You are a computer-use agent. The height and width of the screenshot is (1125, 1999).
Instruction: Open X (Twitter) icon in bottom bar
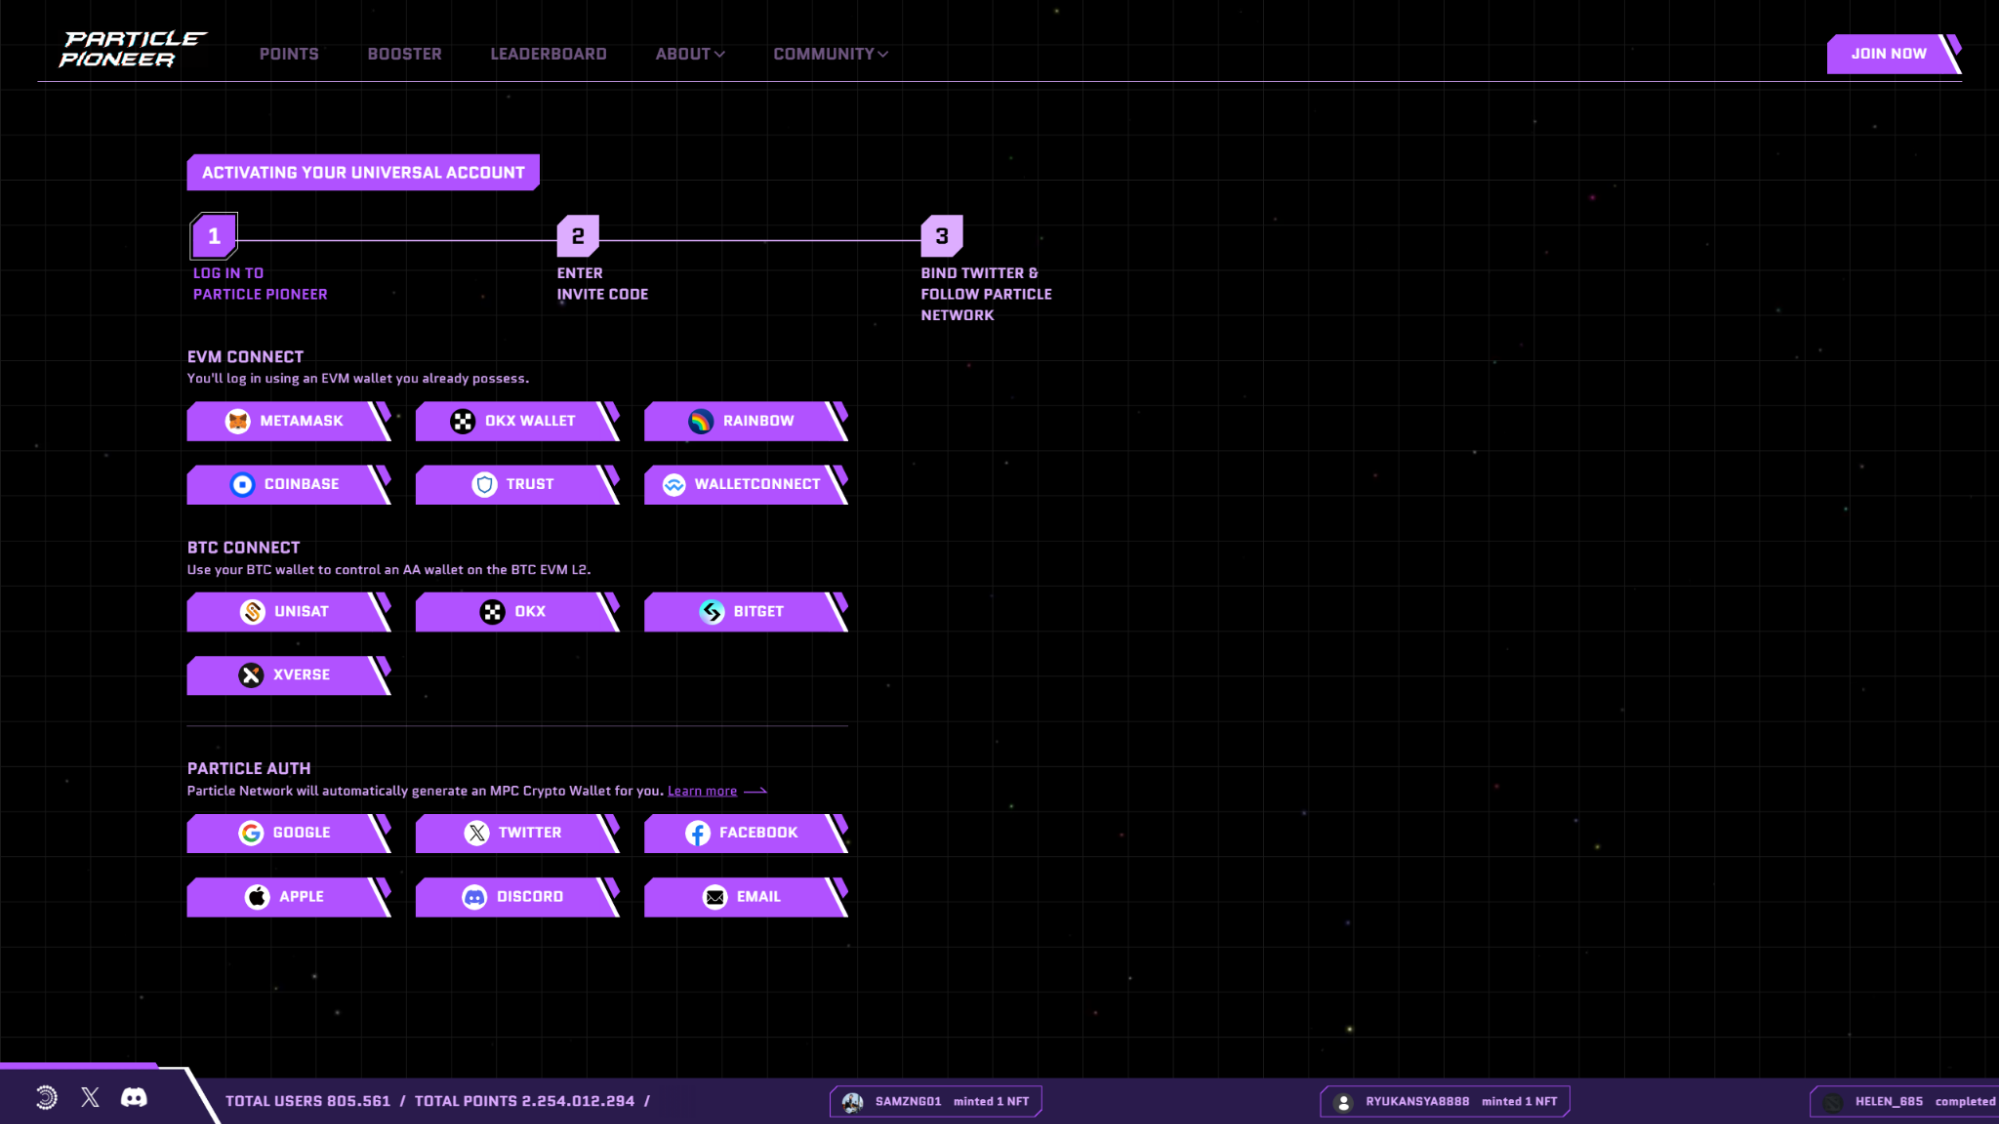(90, 1098)
